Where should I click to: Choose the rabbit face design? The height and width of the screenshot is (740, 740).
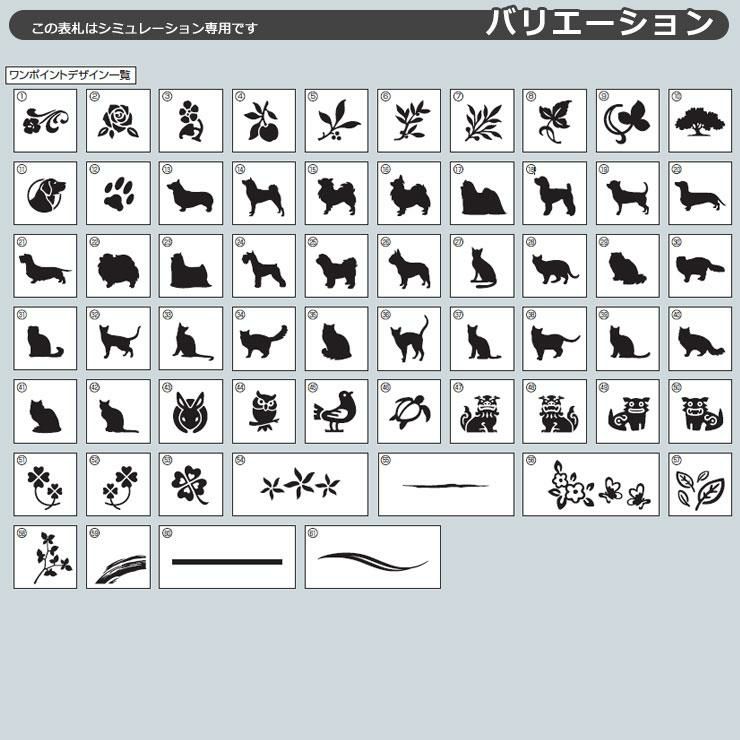(x=191, y=412)
